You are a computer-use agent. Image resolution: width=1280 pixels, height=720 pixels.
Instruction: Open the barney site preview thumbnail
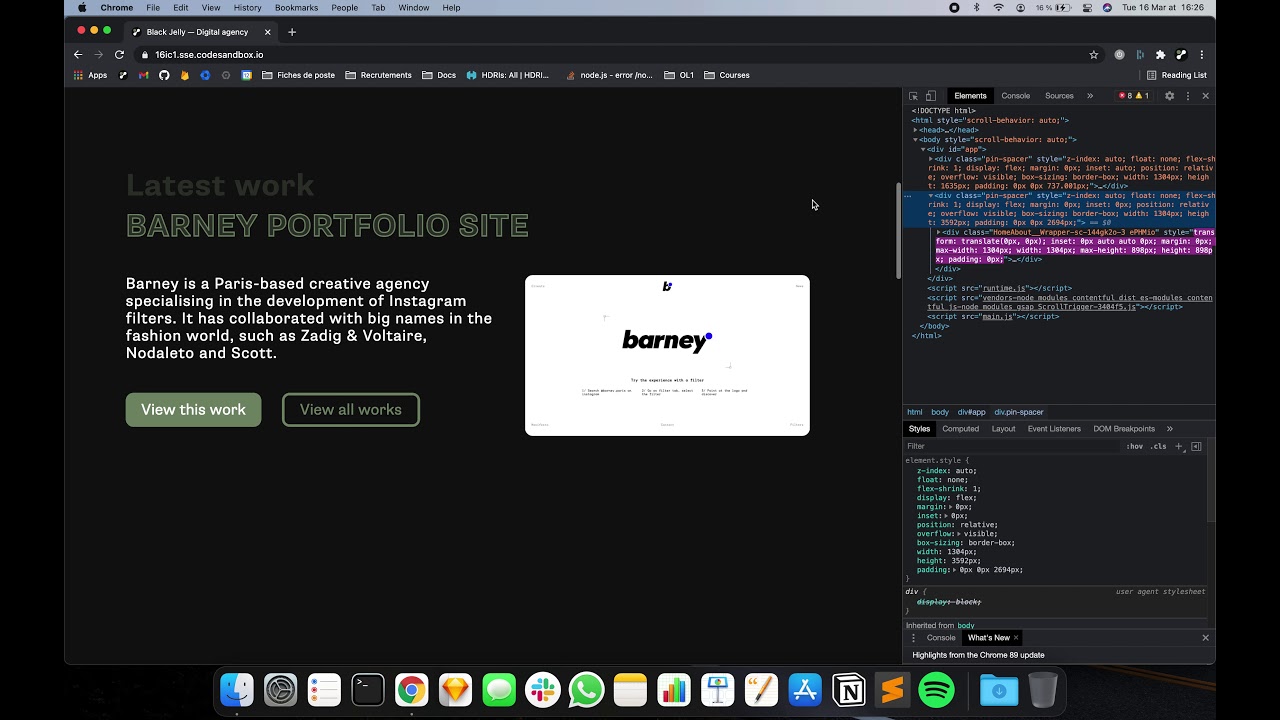click(x=667, y=355)
